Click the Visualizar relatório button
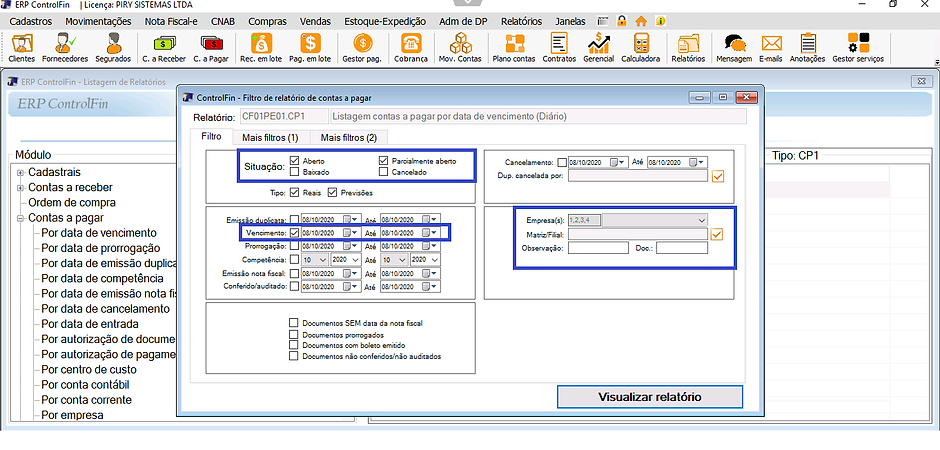940x450 pixels. 650,397
